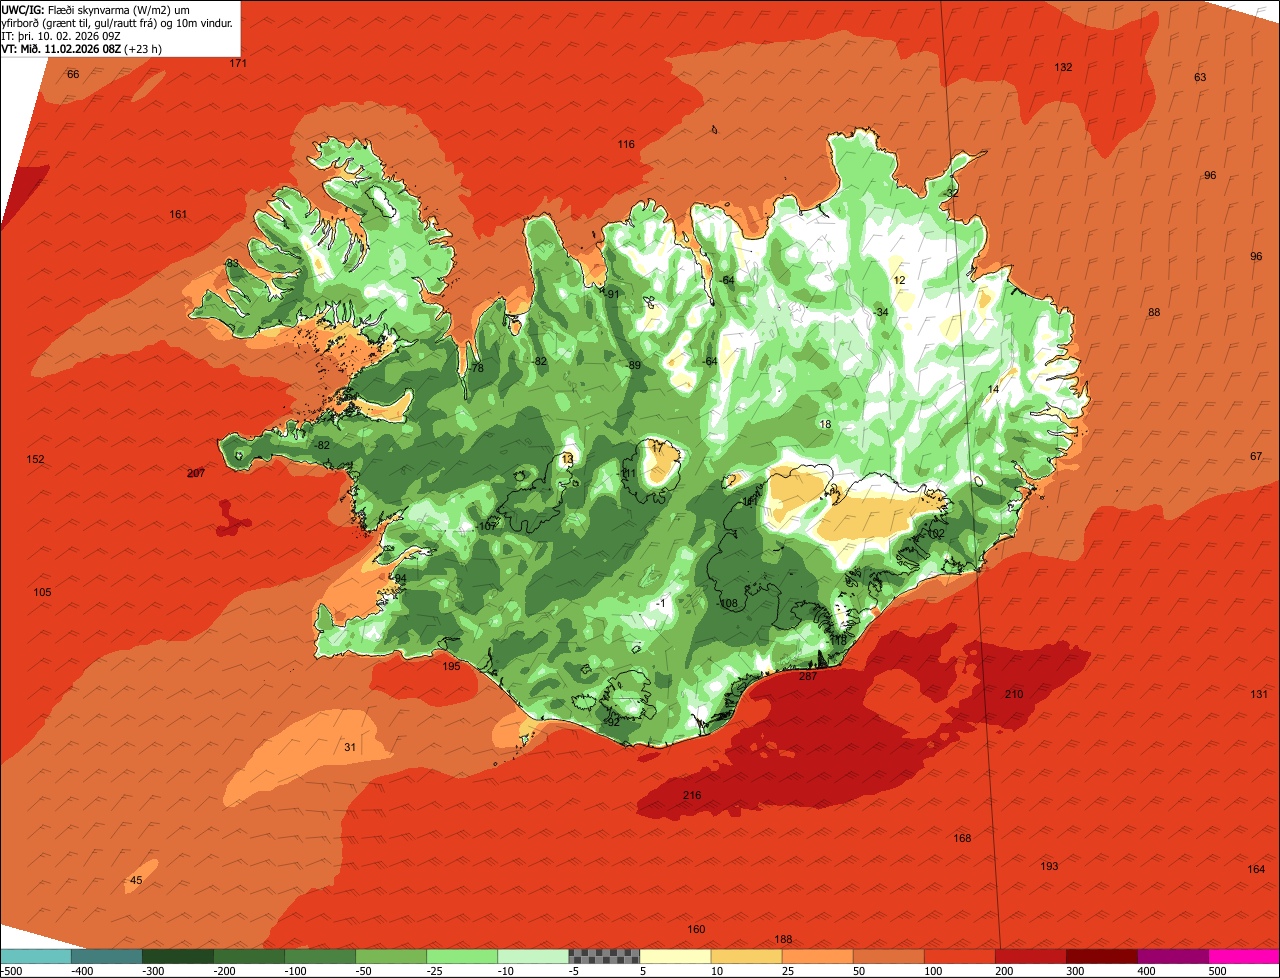Click the pale yellow swatch between 5 and 10
Screen dimensions: 1280x978
[x=675, y=956]
